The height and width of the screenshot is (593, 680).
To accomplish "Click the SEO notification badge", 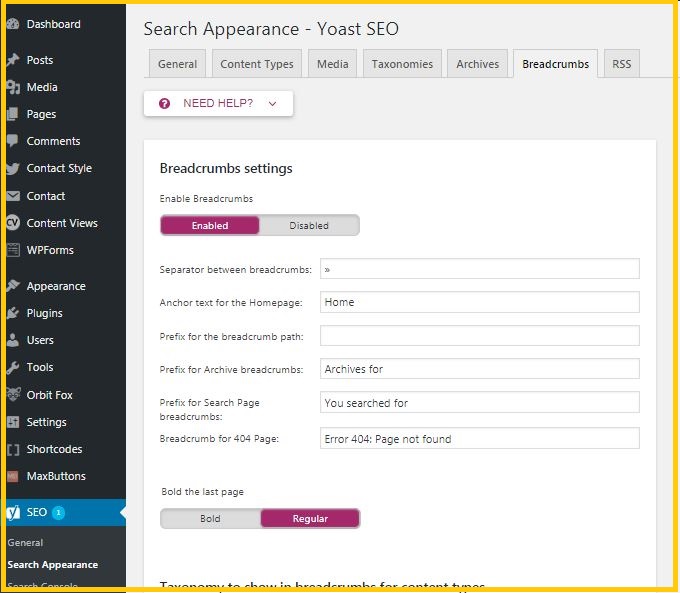I will tap(58, 513).
